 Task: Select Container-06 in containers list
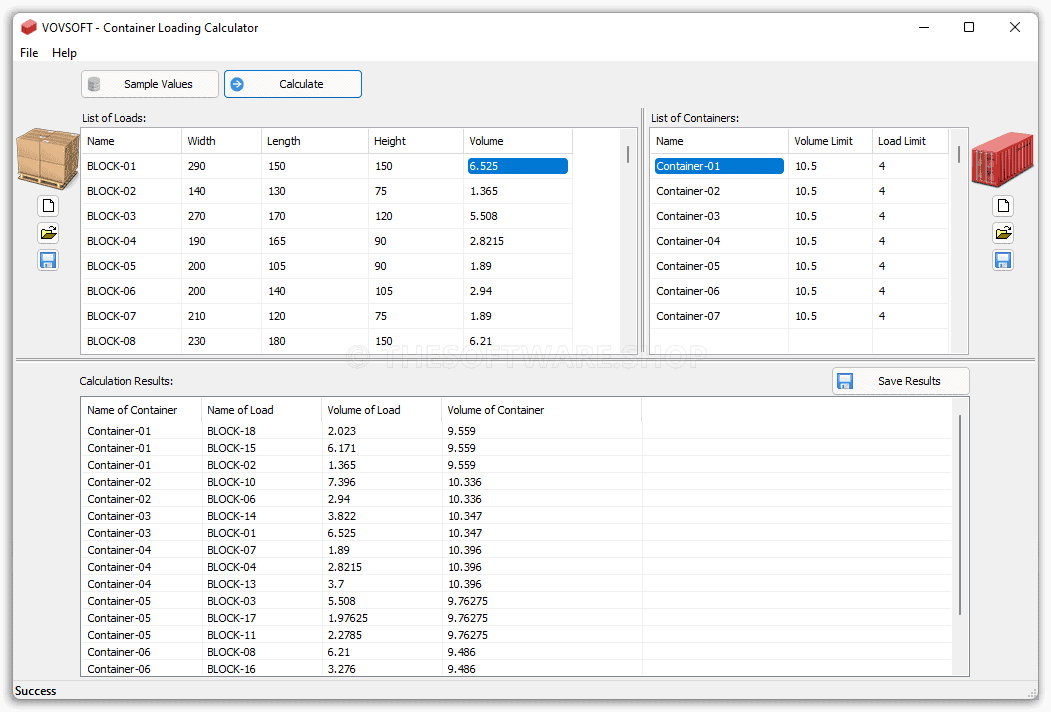pos(688,291)
